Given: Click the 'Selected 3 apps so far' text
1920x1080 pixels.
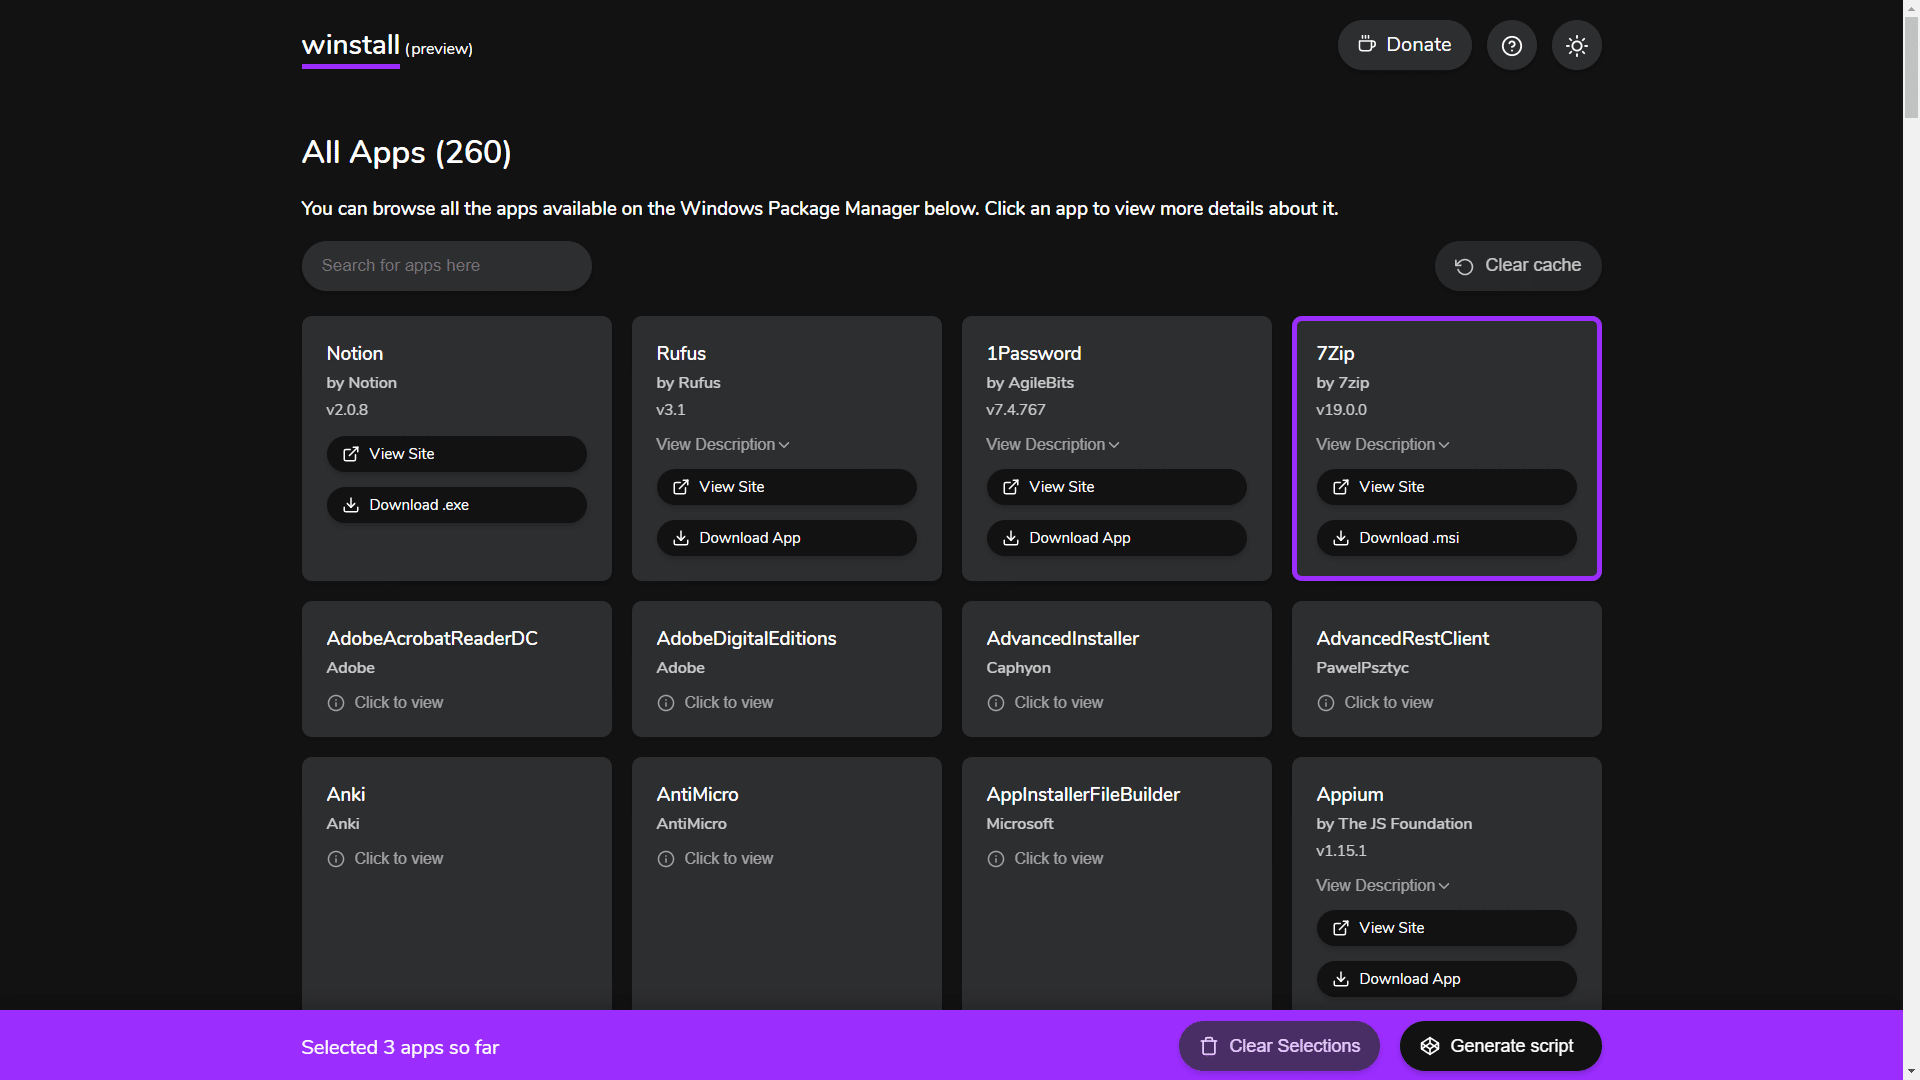Looking at the screenshot, I should pyautogui.click(x=400, y=1047).
